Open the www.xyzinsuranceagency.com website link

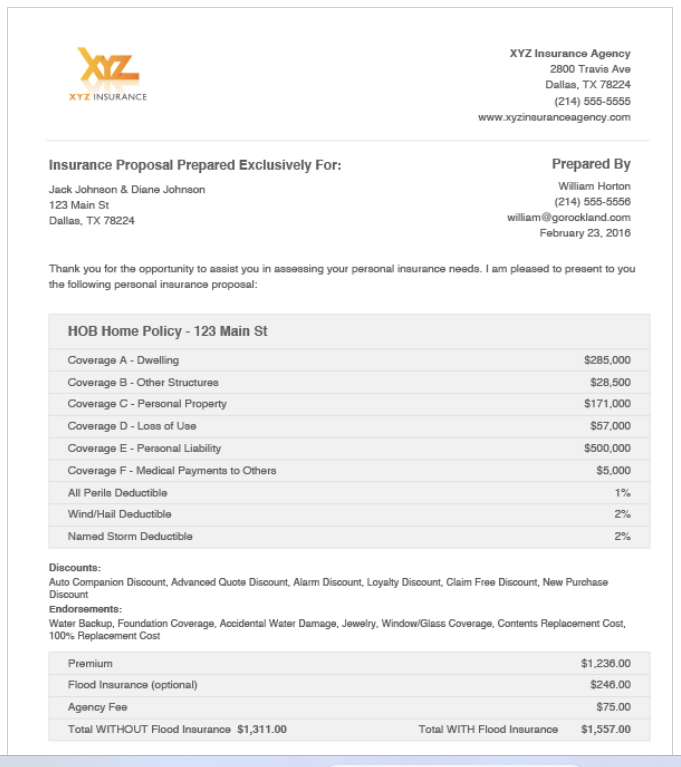[554, 117]
